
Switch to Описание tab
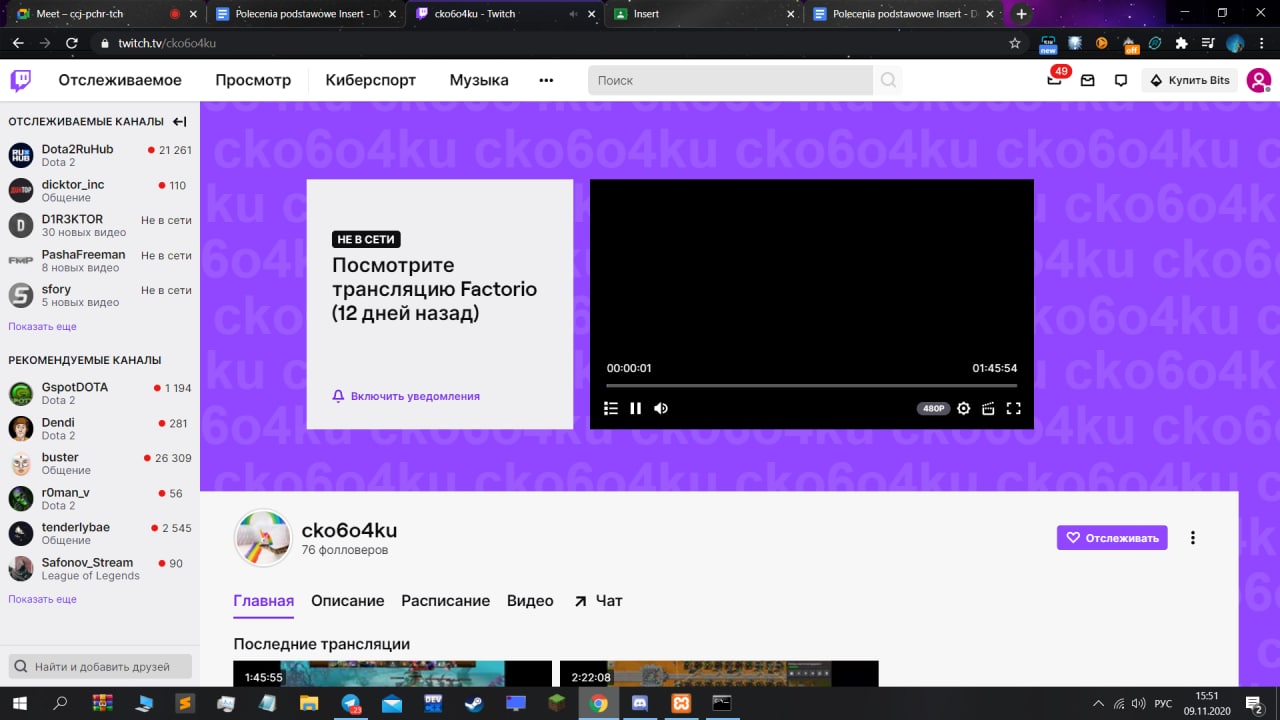pyautogui.click(x=347, y=601)
